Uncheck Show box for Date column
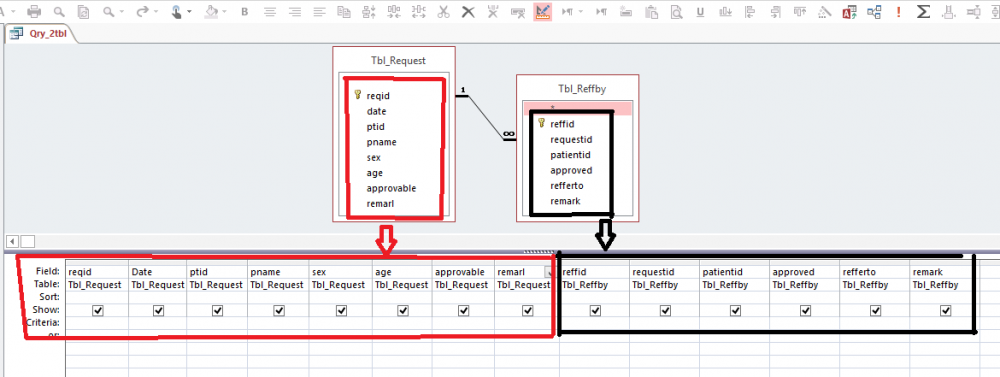1000x377 pixels. point(159,311)
